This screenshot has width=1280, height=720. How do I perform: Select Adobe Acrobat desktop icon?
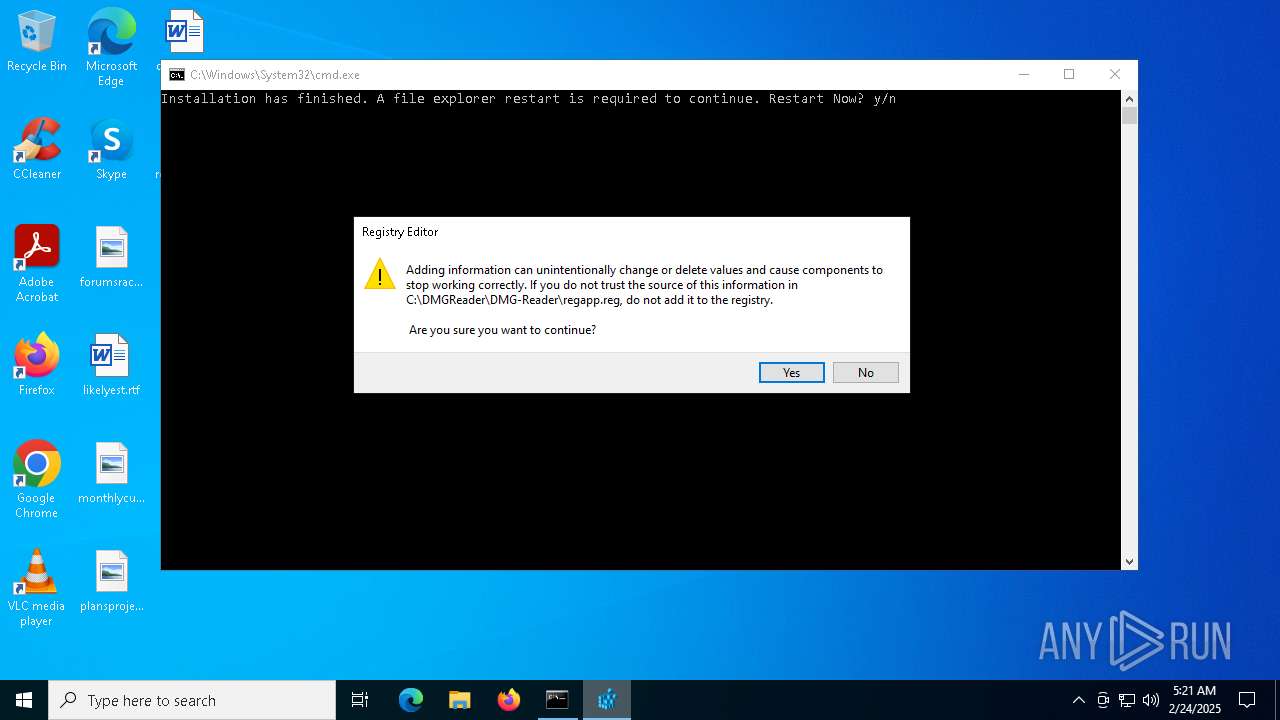37,264
